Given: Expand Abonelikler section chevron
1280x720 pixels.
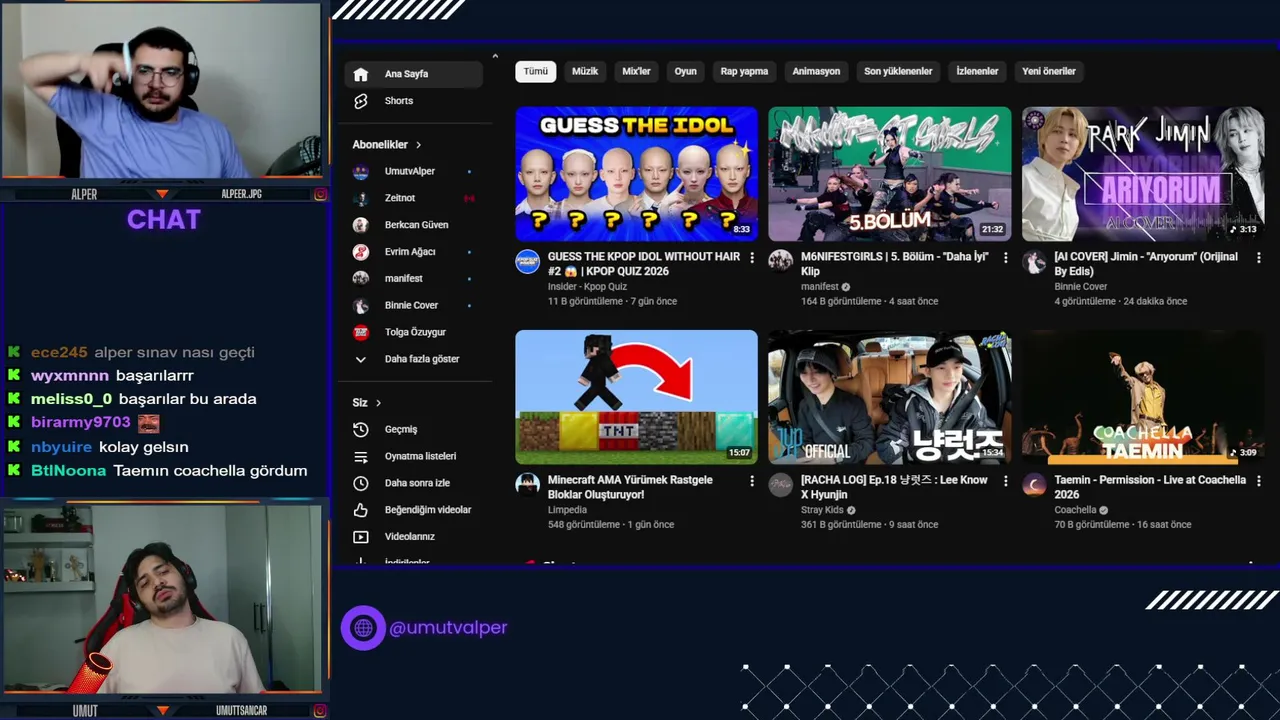Looking at the screenshot, I should coord(418,145).
